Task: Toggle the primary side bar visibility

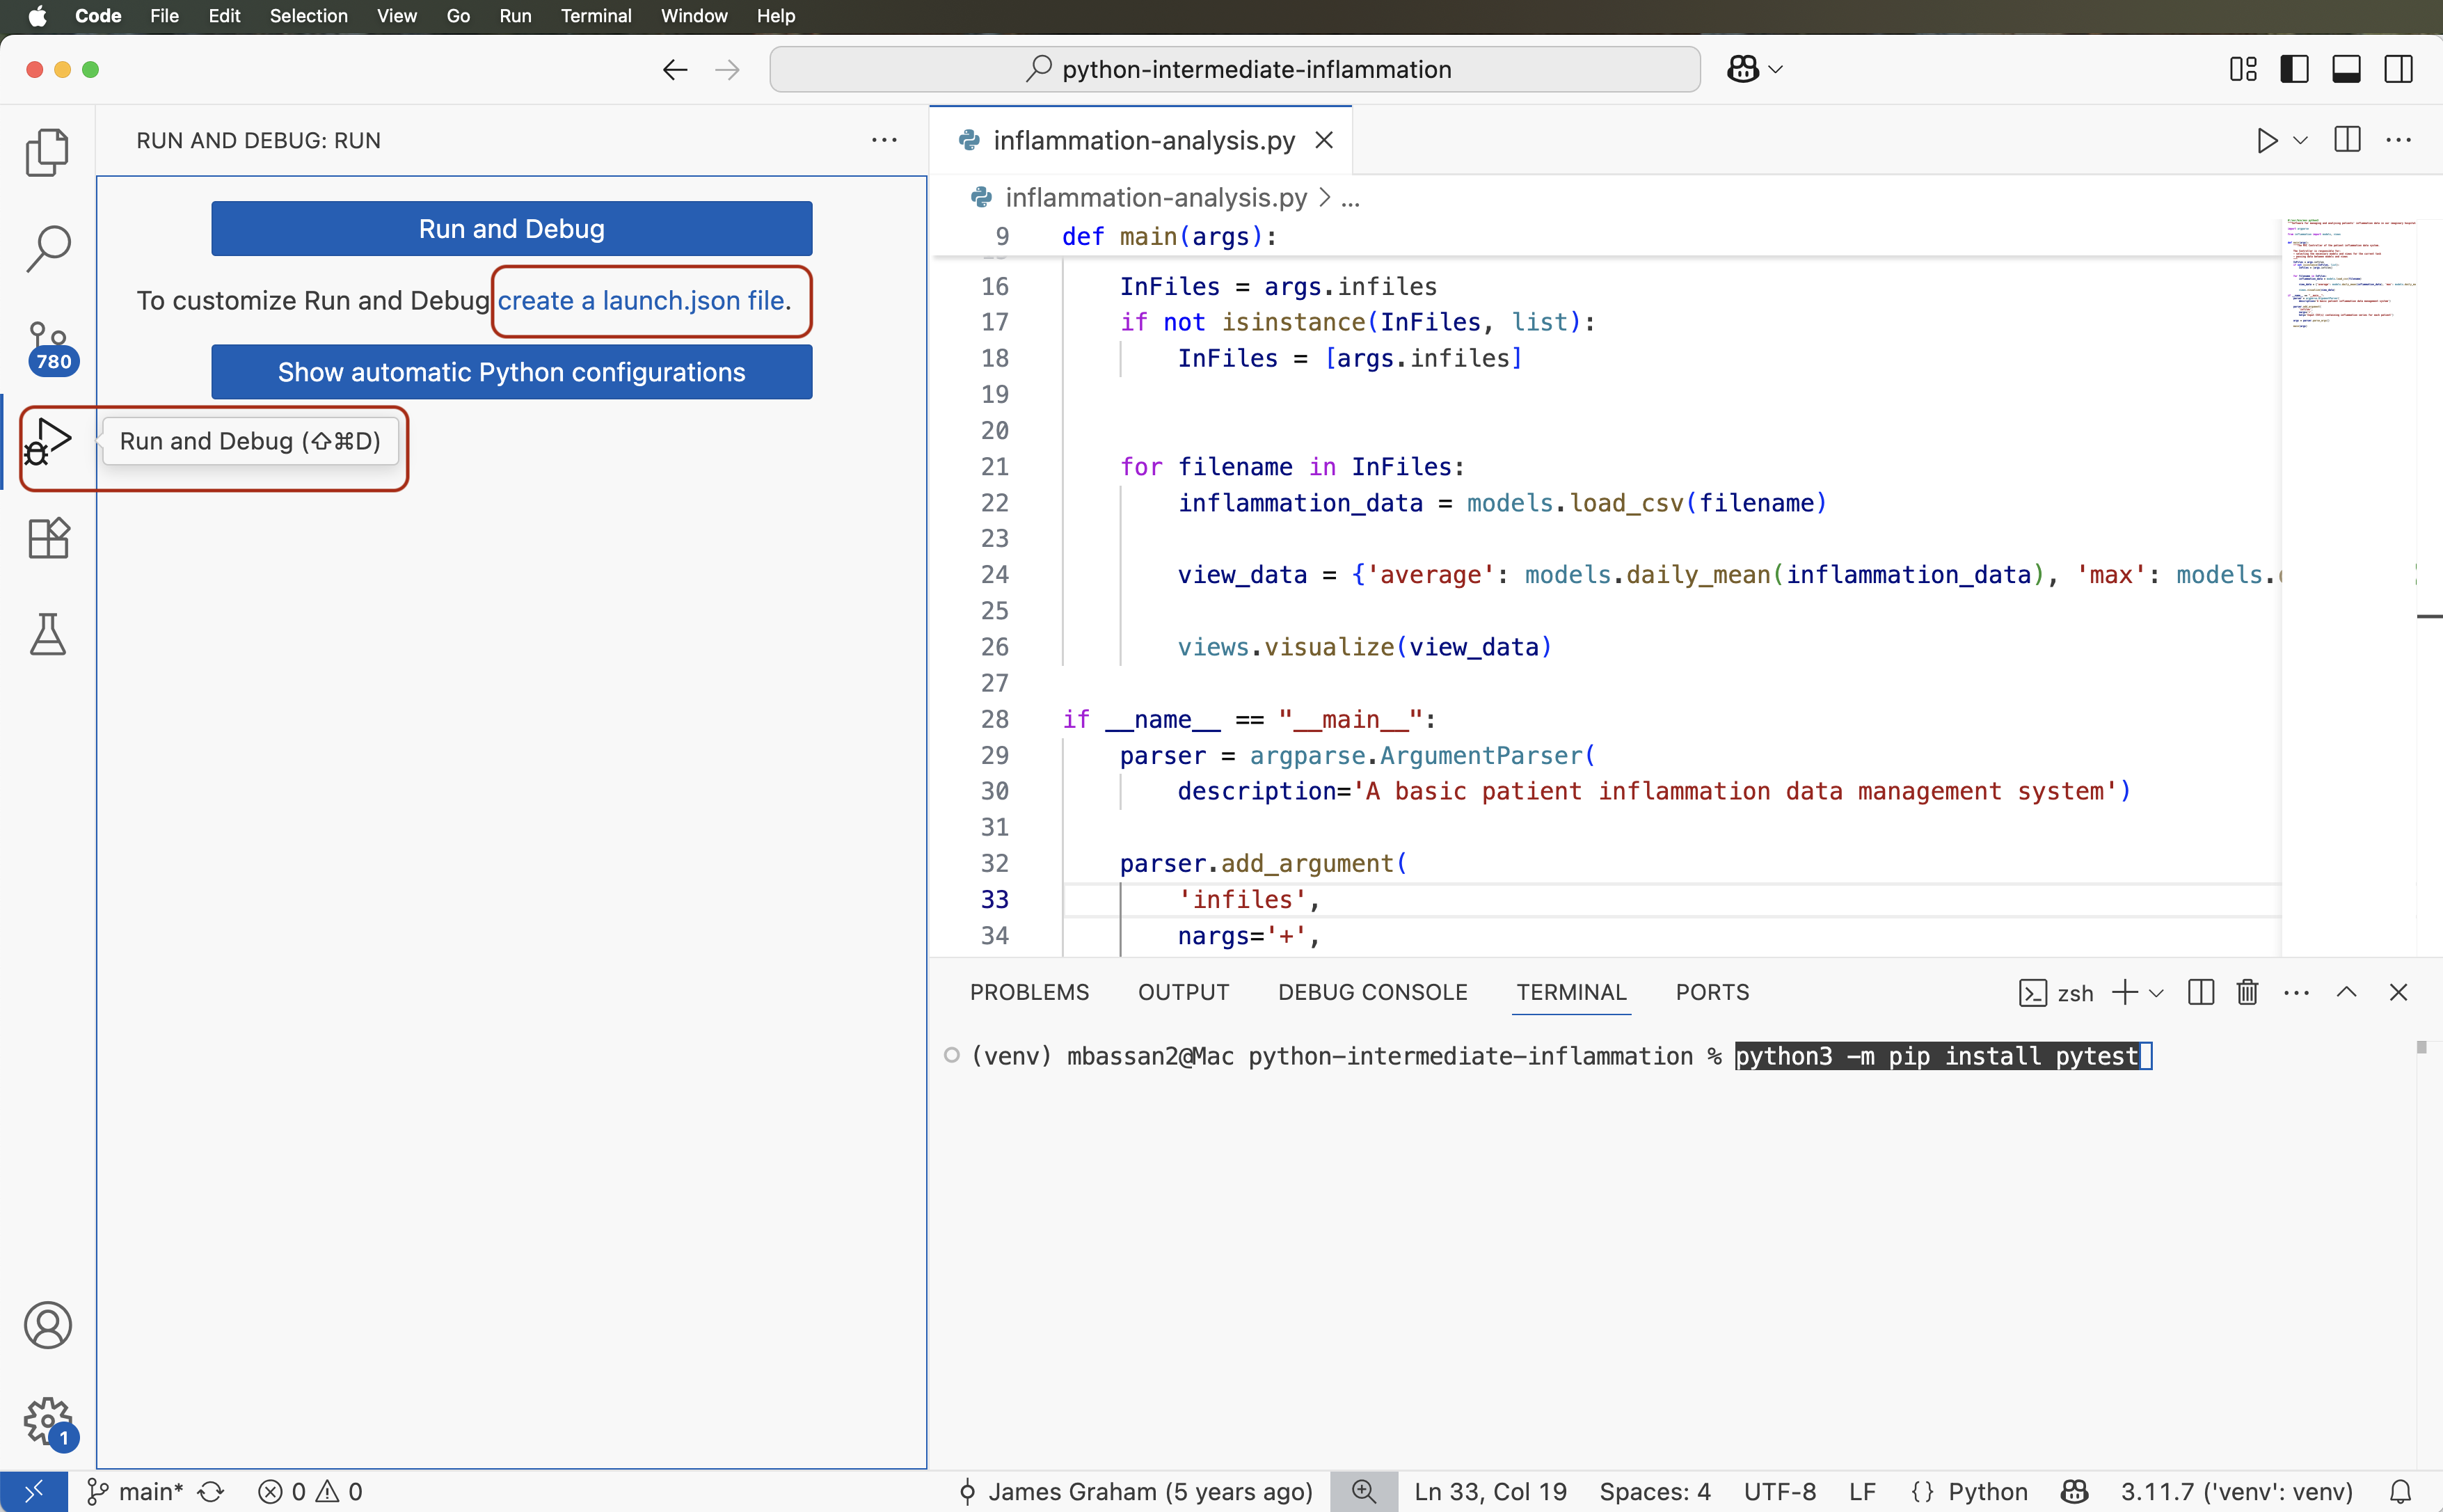Action: 2294,68
